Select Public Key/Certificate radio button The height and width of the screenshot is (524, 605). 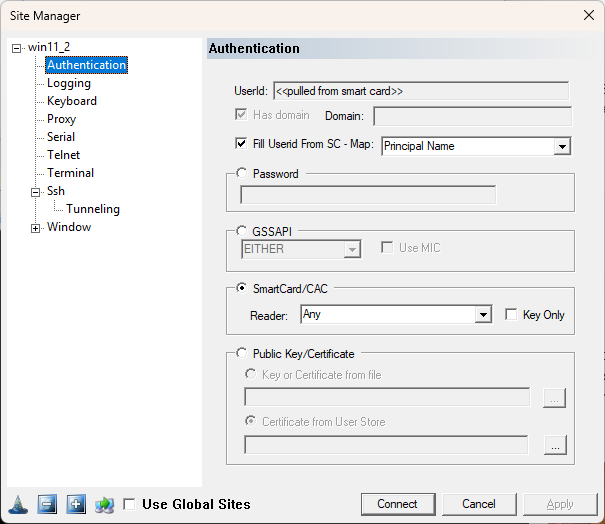click(x=241, y=353)
